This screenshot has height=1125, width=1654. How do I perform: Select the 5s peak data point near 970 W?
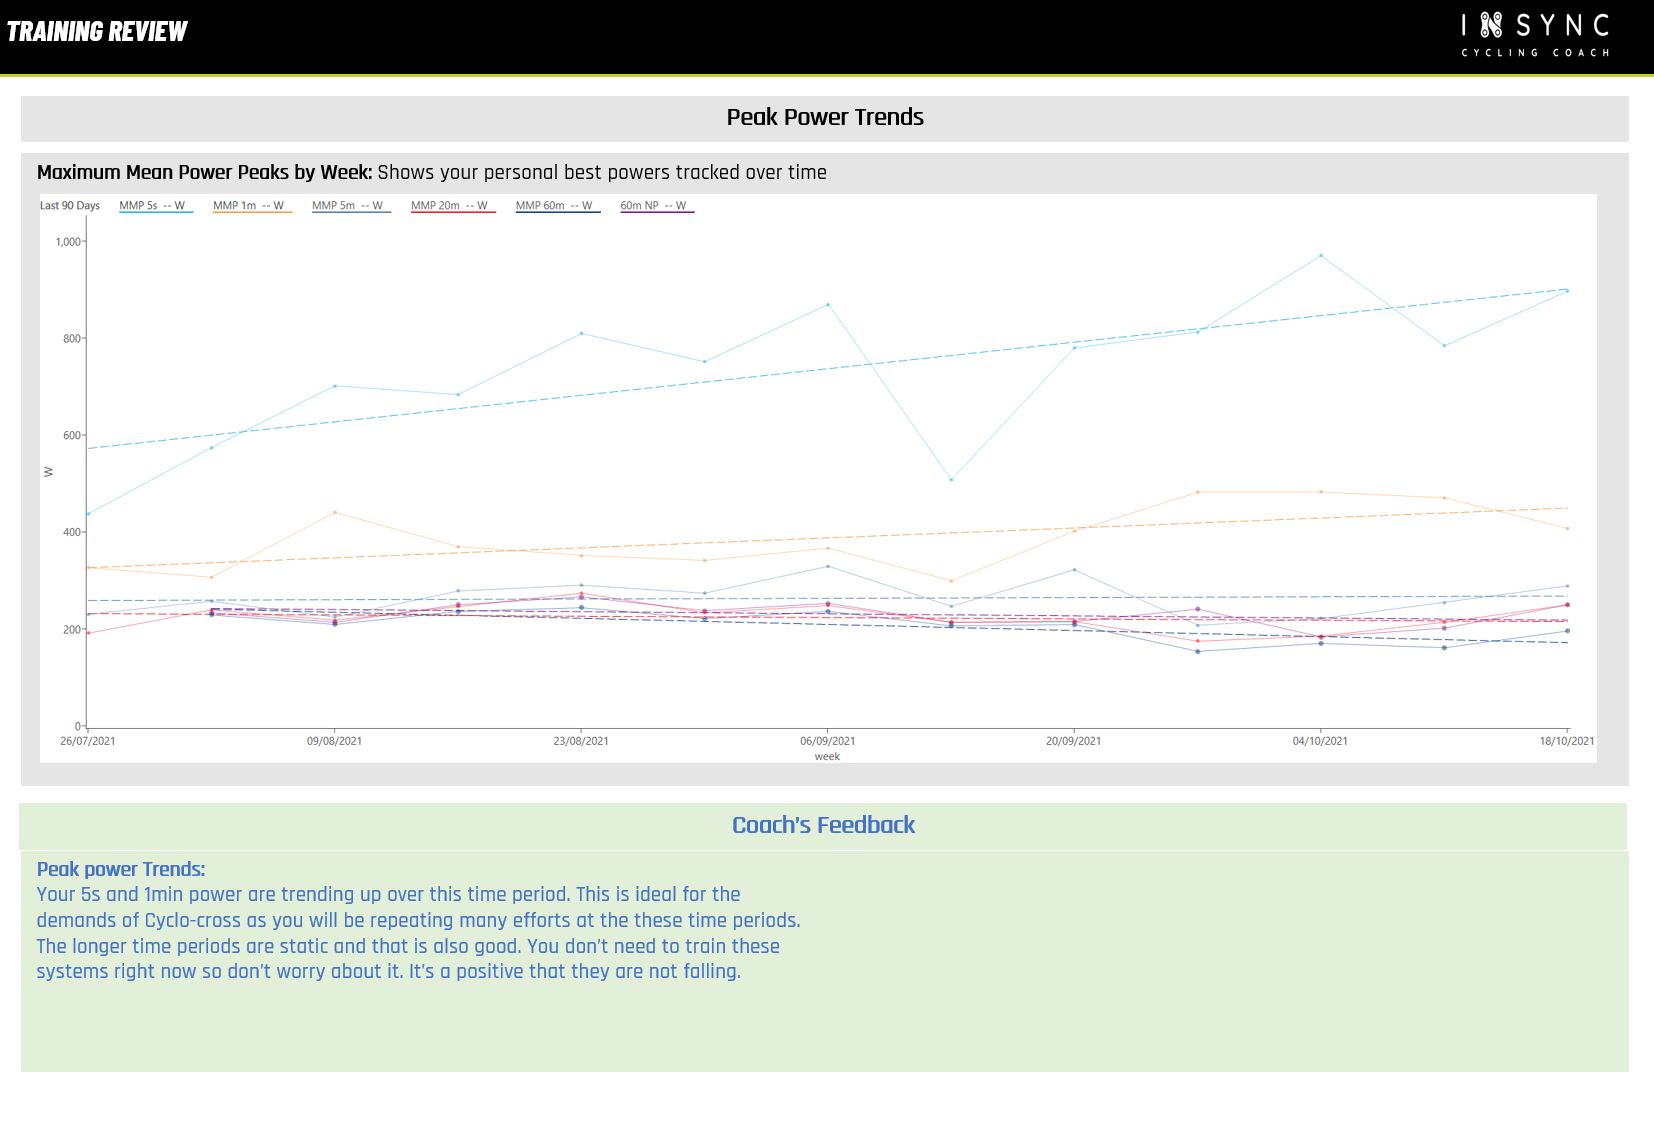(x=1321, y=255)
